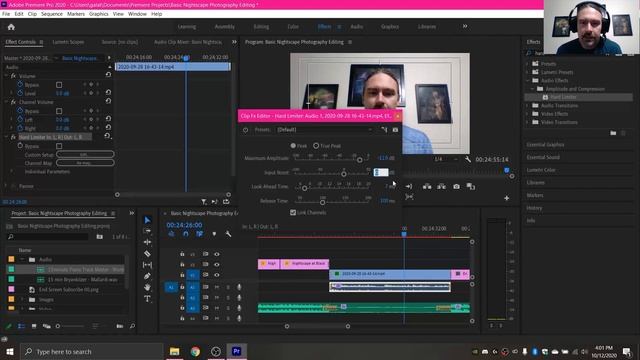Toggle the lock on the top video track
640x360 pixels.
182,254
